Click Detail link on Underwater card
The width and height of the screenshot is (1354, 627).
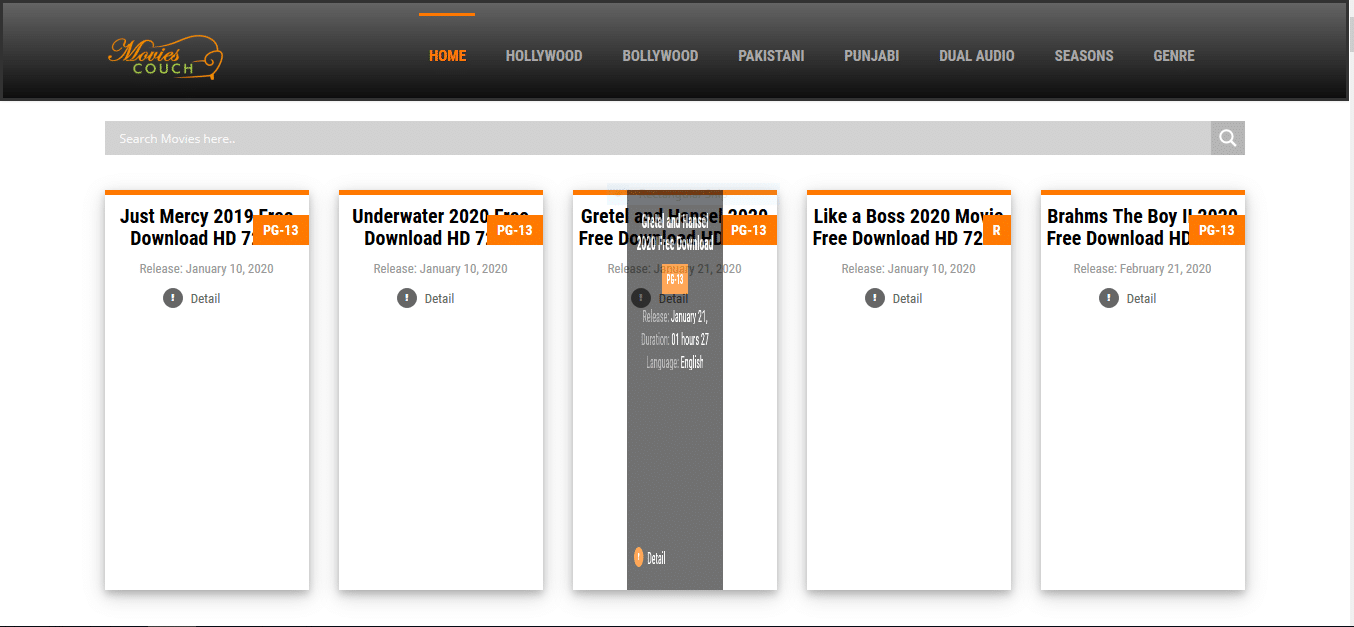pyautogui.click(x=439, y=298)
